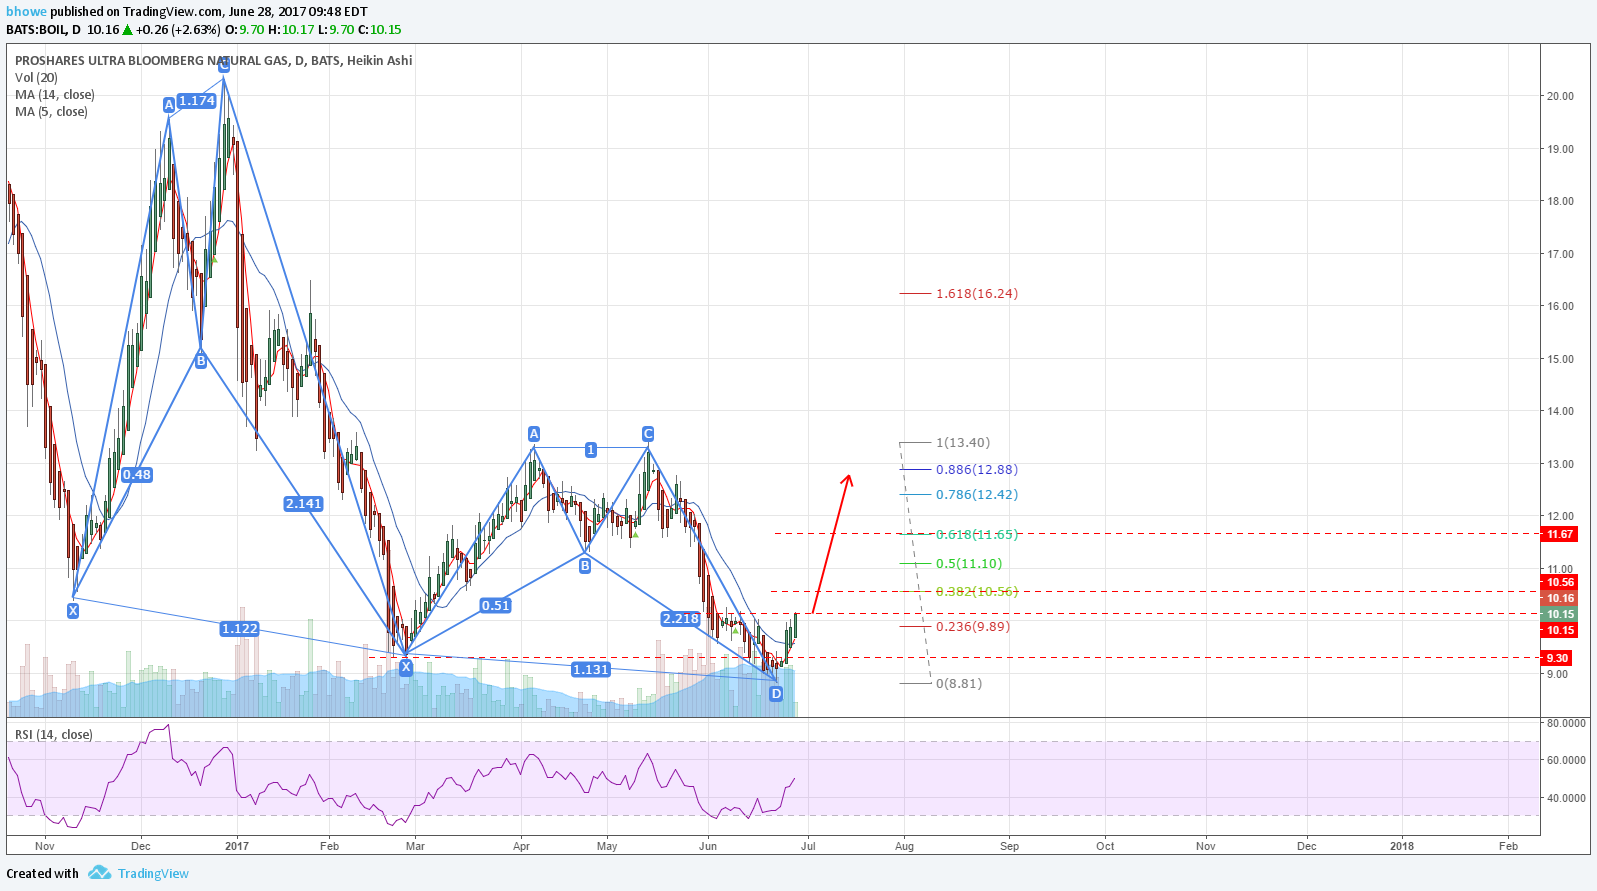
Task: Click the 80.0000 RSI axis label
Action: pos(1566,722)
